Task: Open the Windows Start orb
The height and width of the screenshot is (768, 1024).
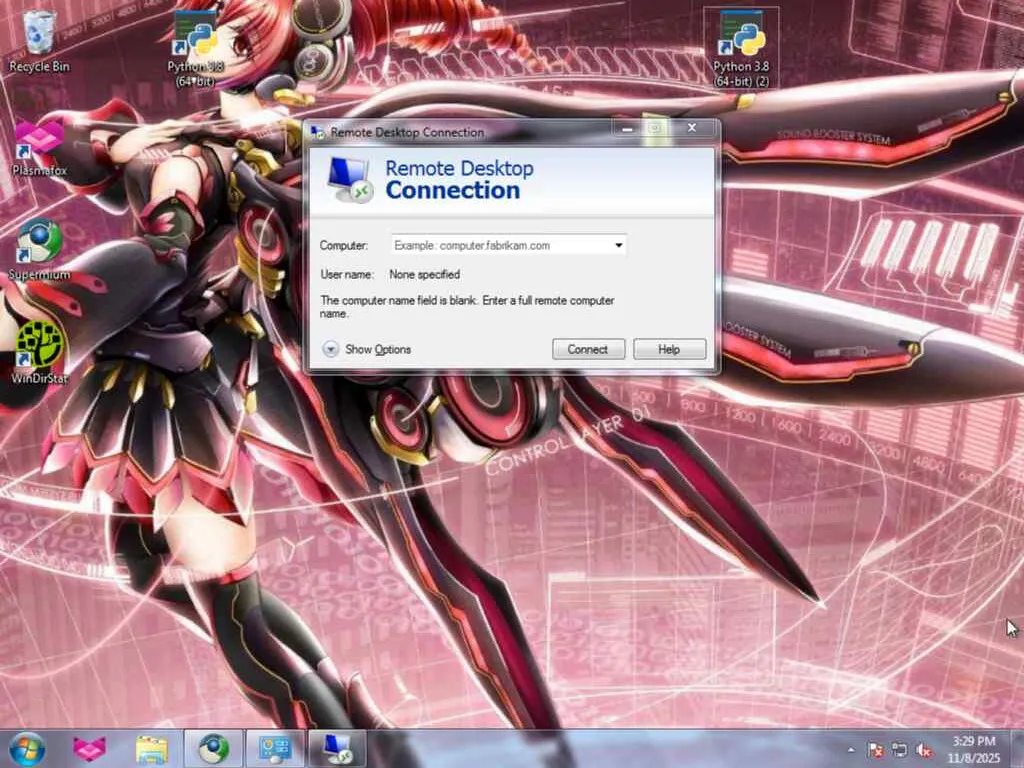Action: click(x=27, y=748)
